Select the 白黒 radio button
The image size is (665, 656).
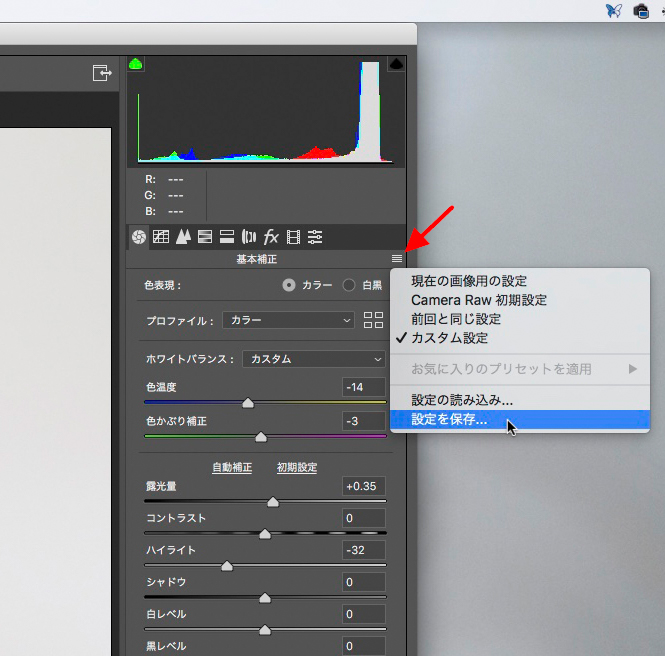[x=349, y=285]
